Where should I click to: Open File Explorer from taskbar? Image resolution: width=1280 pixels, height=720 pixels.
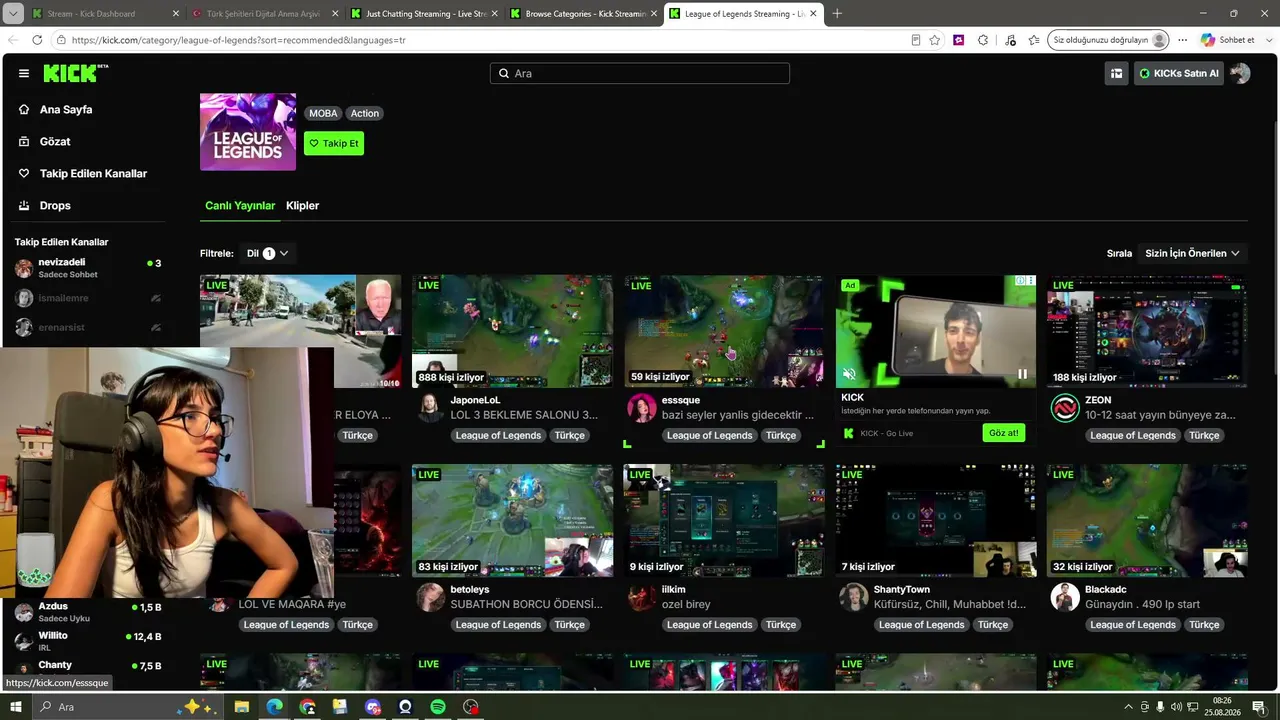pyautogui.click(x=241, y=707)
